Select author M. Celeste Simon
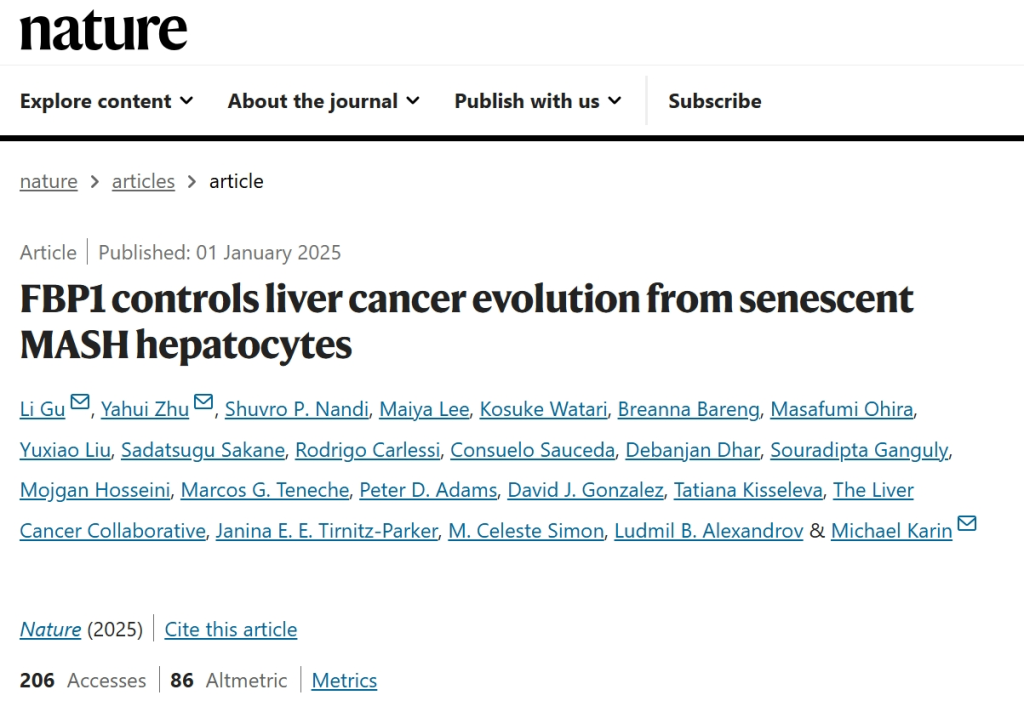Viewport: 1024px width, 718px height. click(x=526, y=530)
